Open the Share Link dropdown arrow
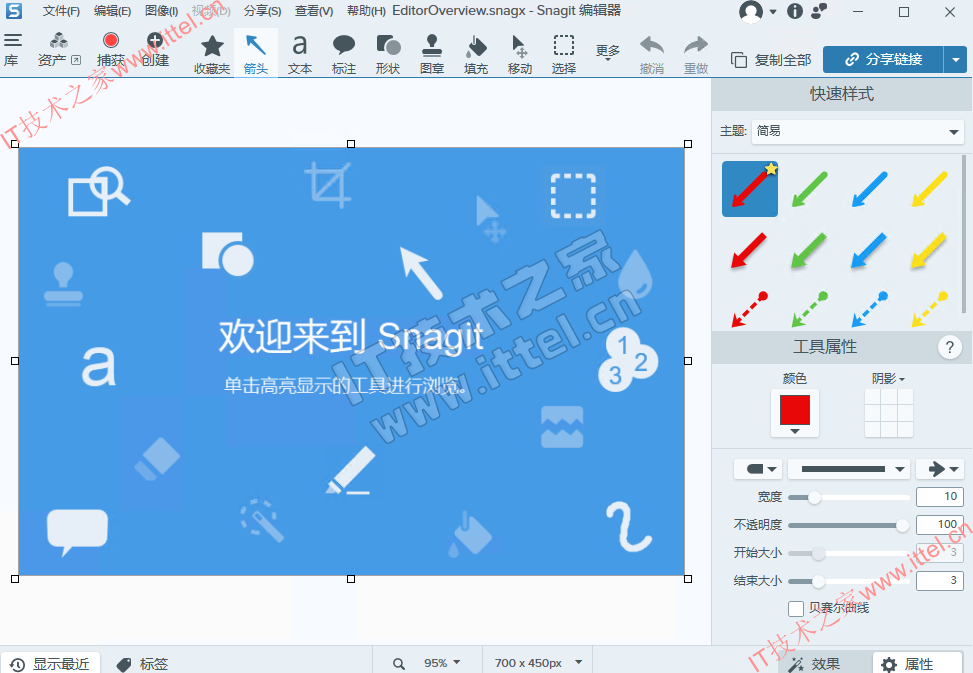 956,60
